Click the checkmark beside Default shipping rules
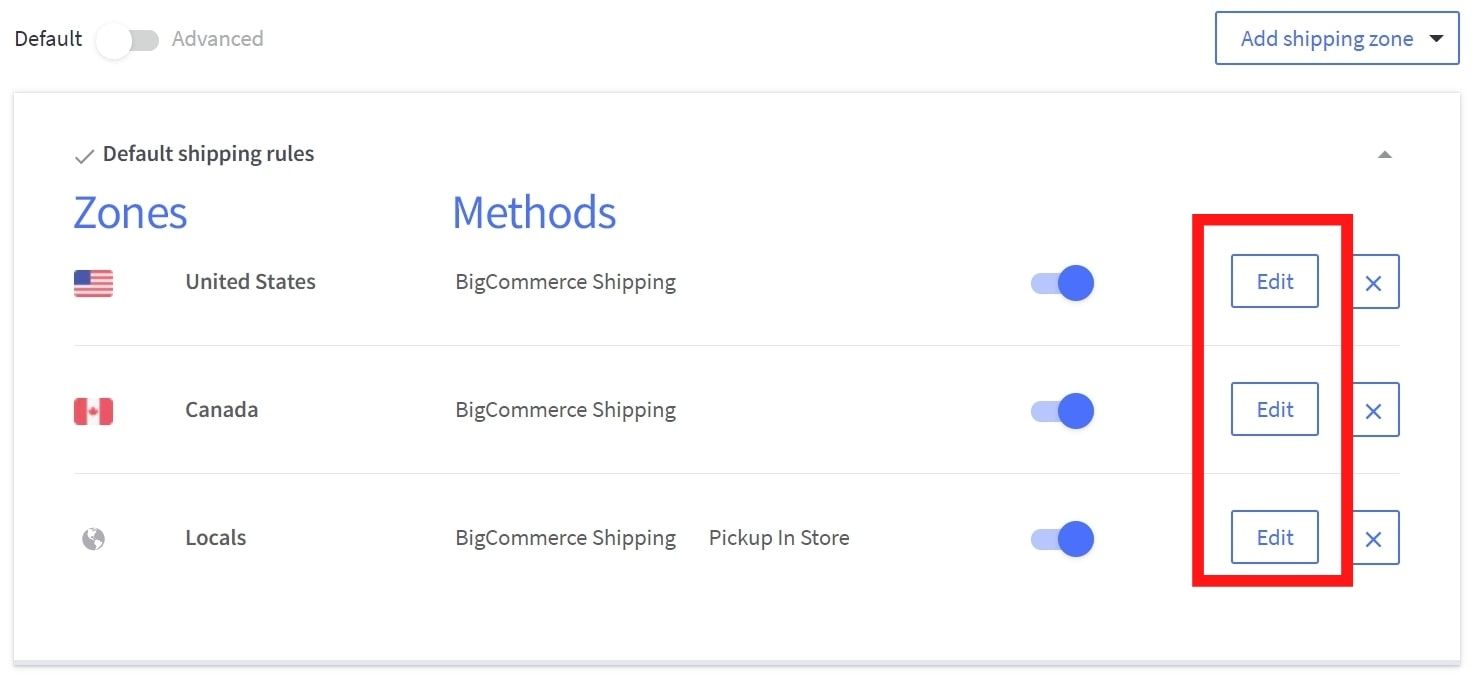This screenshot has width=1473, height=678. 84,156
